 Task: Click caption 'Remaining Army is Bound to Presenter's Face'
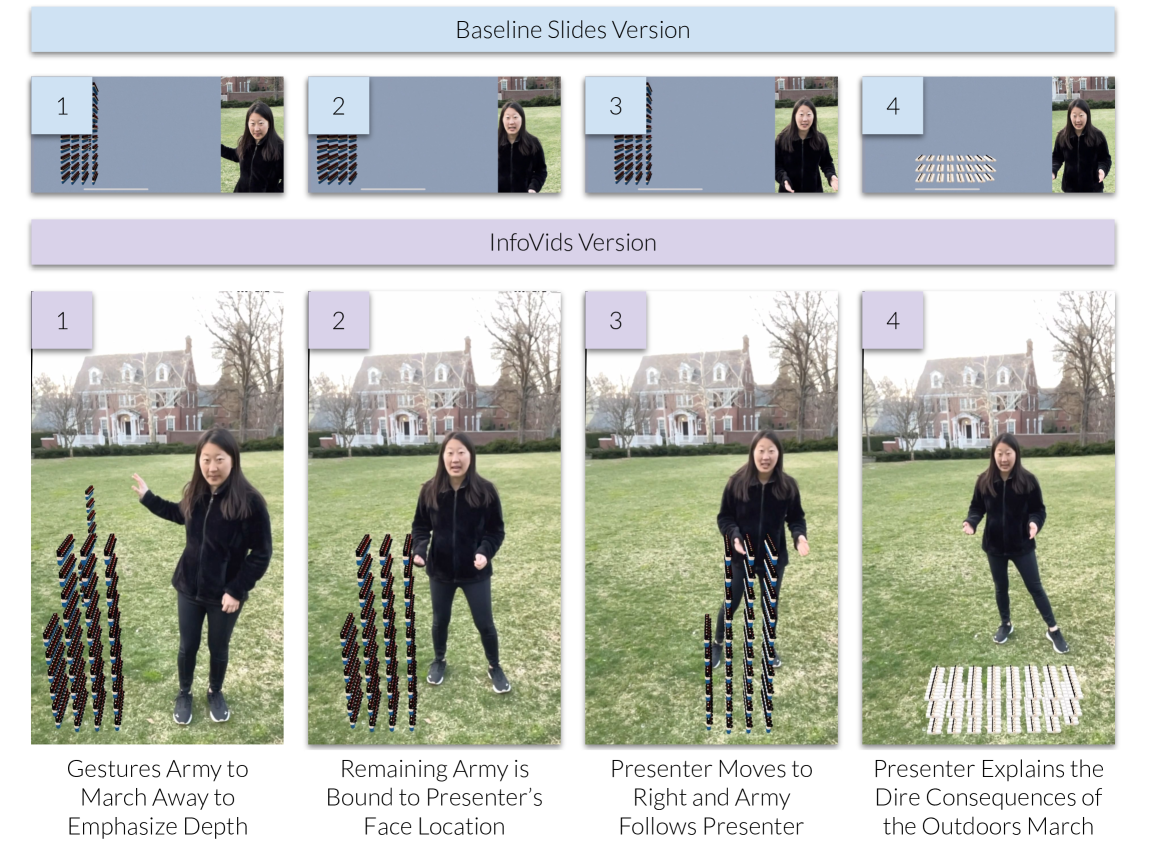pyautogui.click(x=434, y=797)
